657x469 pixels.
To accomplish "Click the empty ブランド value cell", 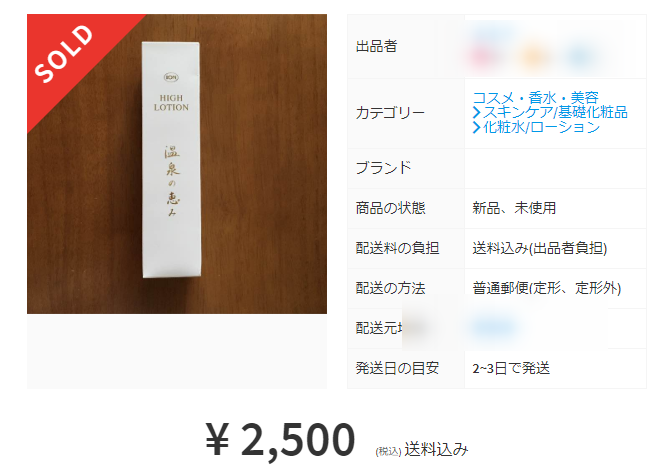I will coord(555,168).
